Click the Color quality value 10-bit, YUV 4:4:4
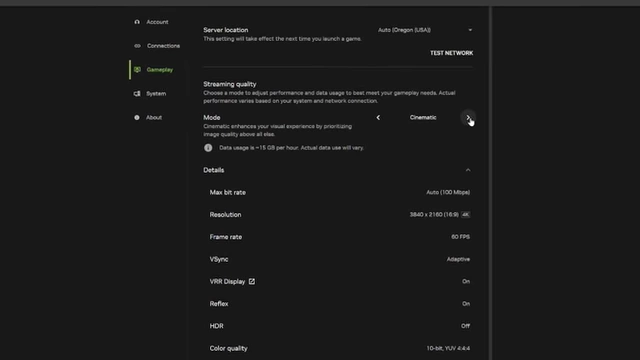 pyautogui.click(x=448, y=348)
